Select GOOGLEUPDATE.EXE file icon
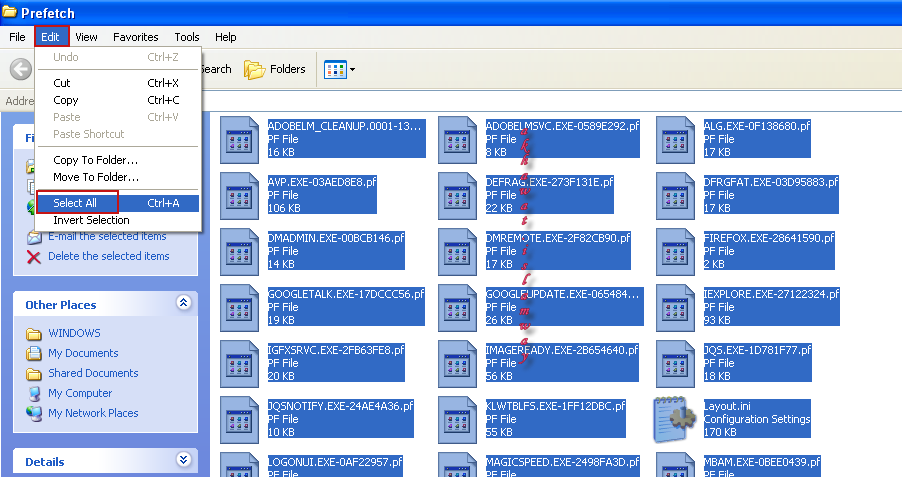This screenshot has height=477, width=902. 457,308
